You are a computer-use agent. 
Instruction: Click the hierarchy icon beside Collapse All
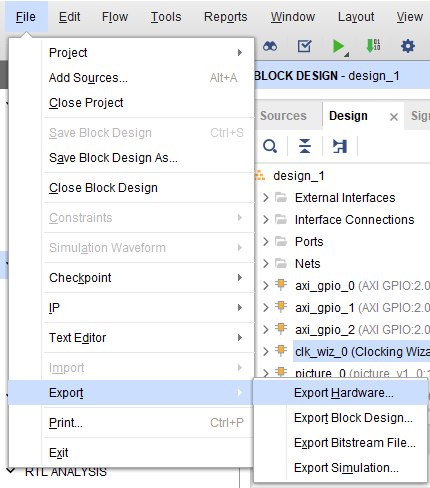(x=340, y=146)
